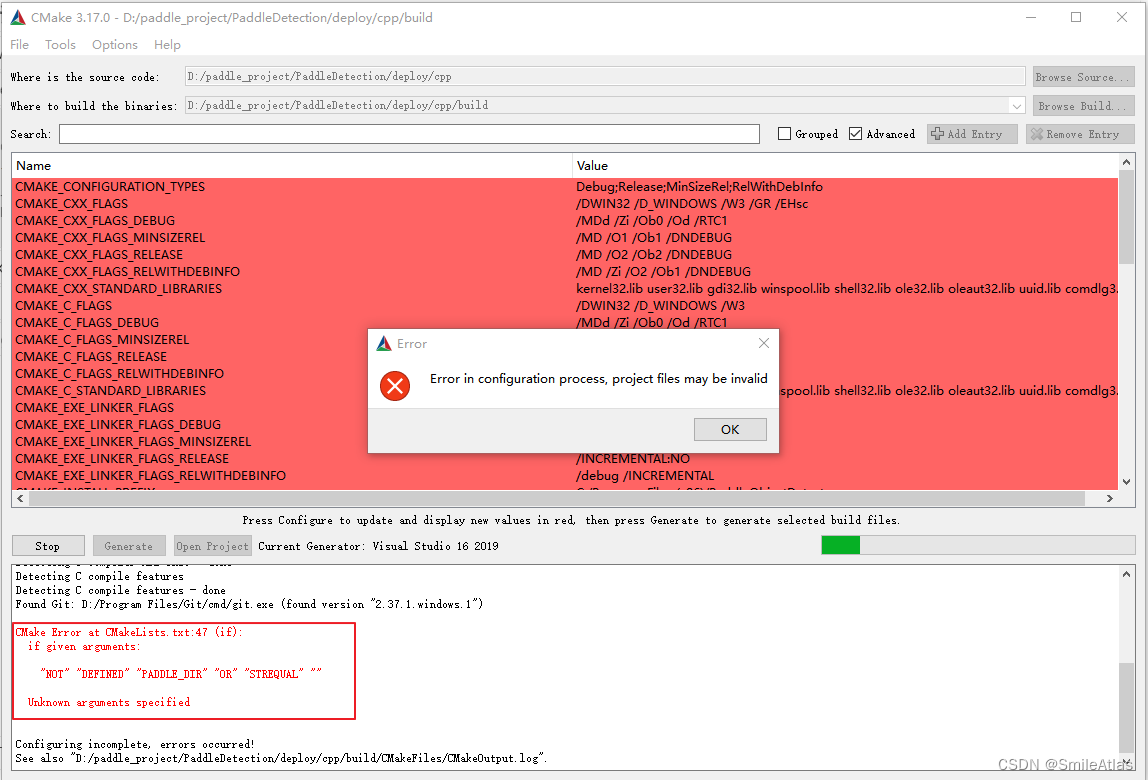Enable the Grouped checkbox
This screenshot has width=1148, height=780.
click(784, 134)
